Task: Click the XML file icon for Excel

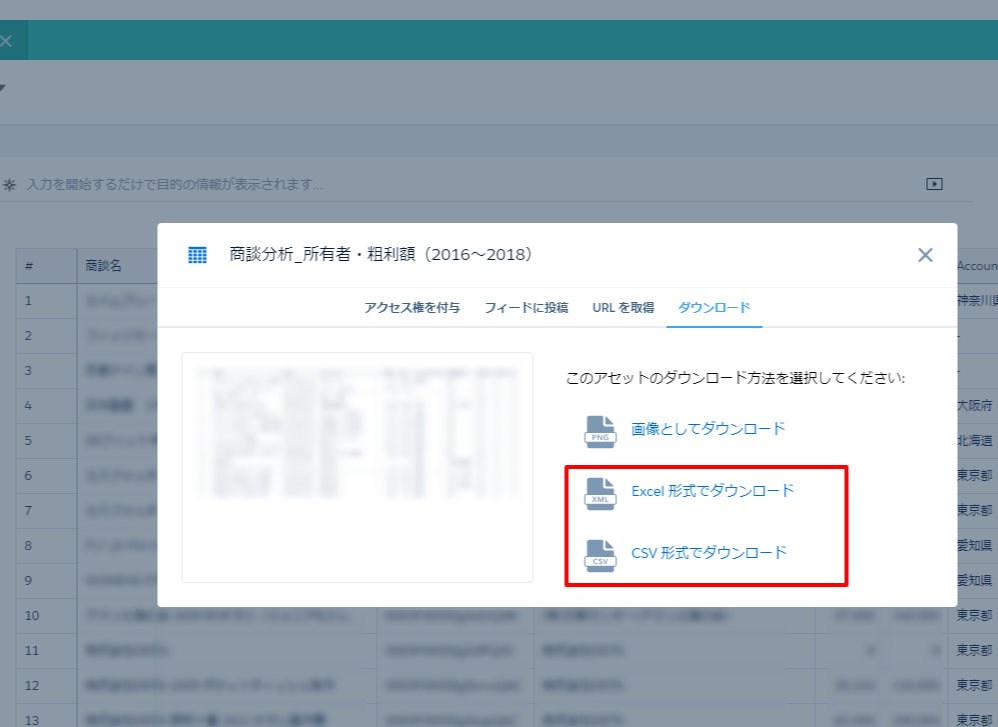Action: point(600,492)
